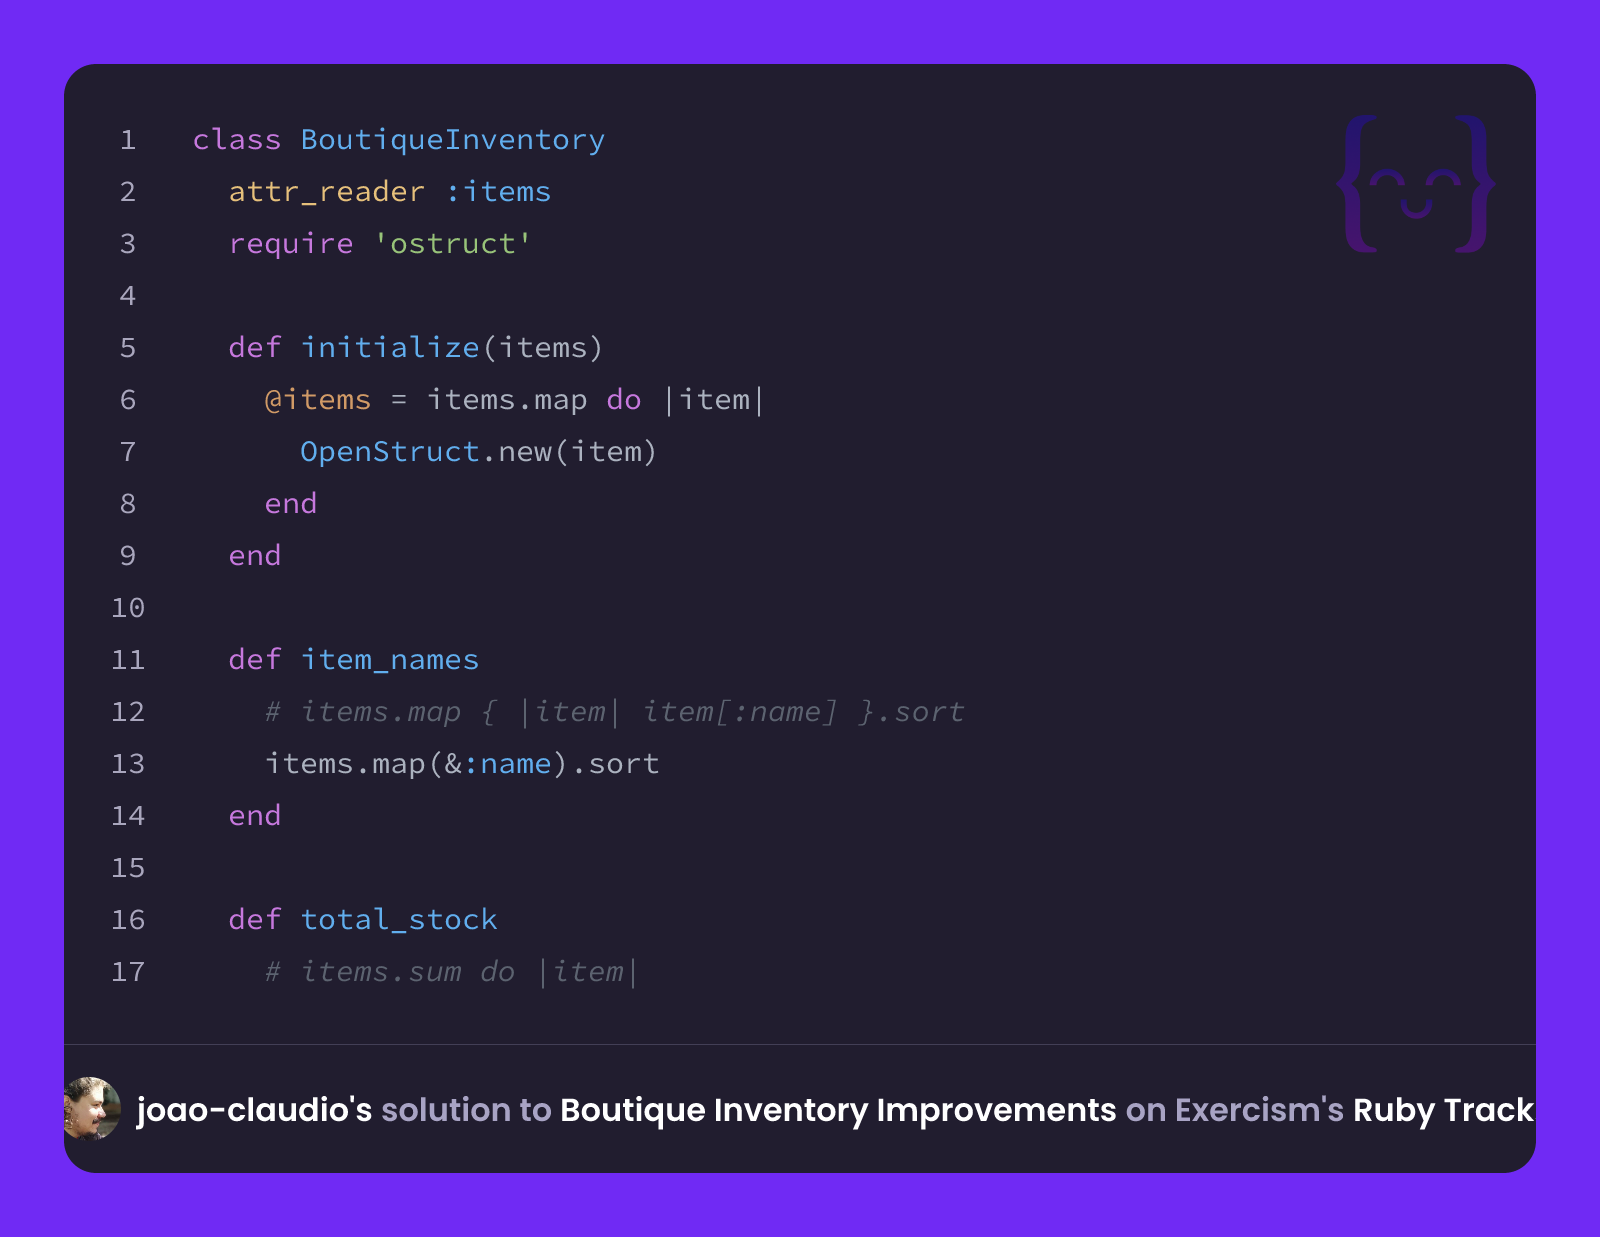Image resolution: width=1600 pixels, height=1237 pixels.
Task: Click the 'require' keyword
Action: (291, 244)
